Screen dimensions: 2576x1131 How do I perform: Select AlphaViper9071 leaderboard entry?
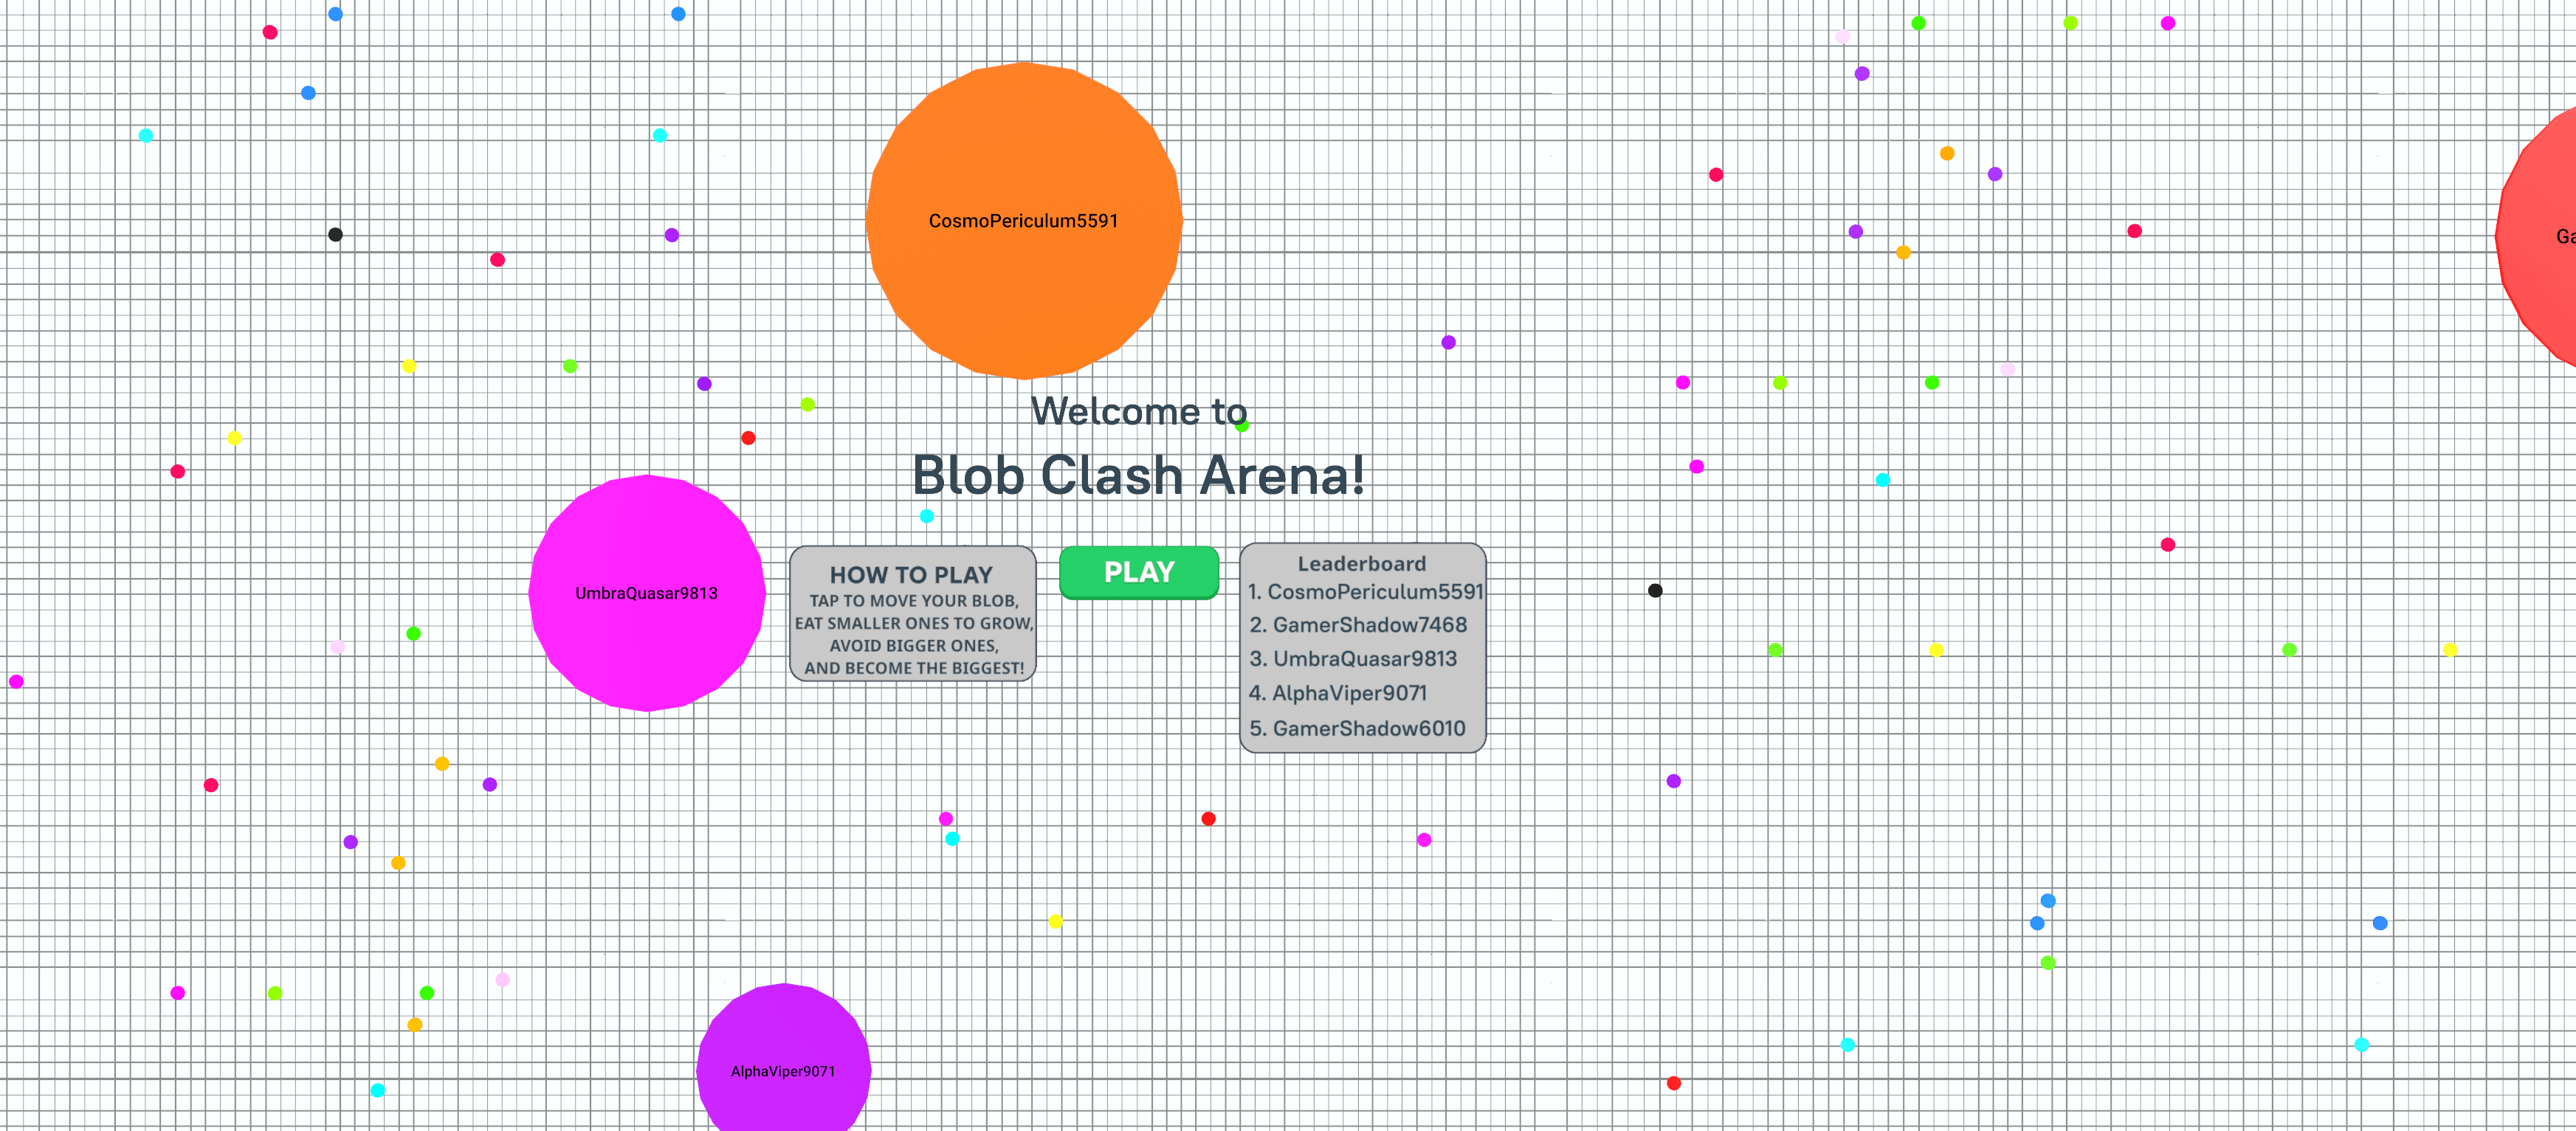[x=1338, y=693]
